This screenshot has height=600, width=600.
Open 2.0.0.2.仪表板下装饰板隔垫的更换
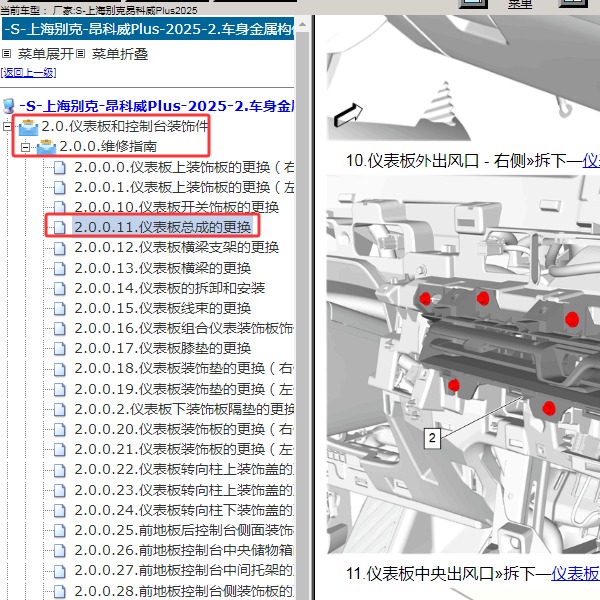(184, 409)
